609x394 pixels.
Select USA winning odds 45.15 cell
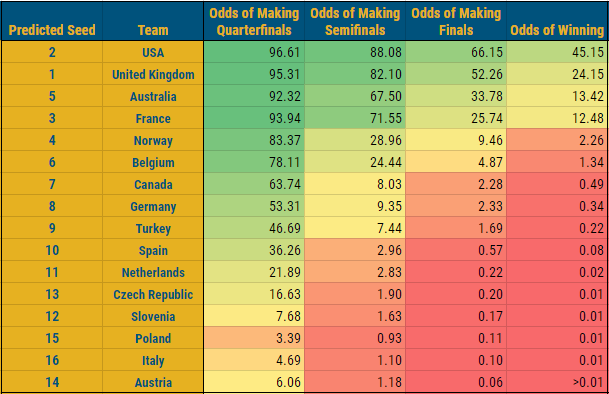[x=557, y=52]
